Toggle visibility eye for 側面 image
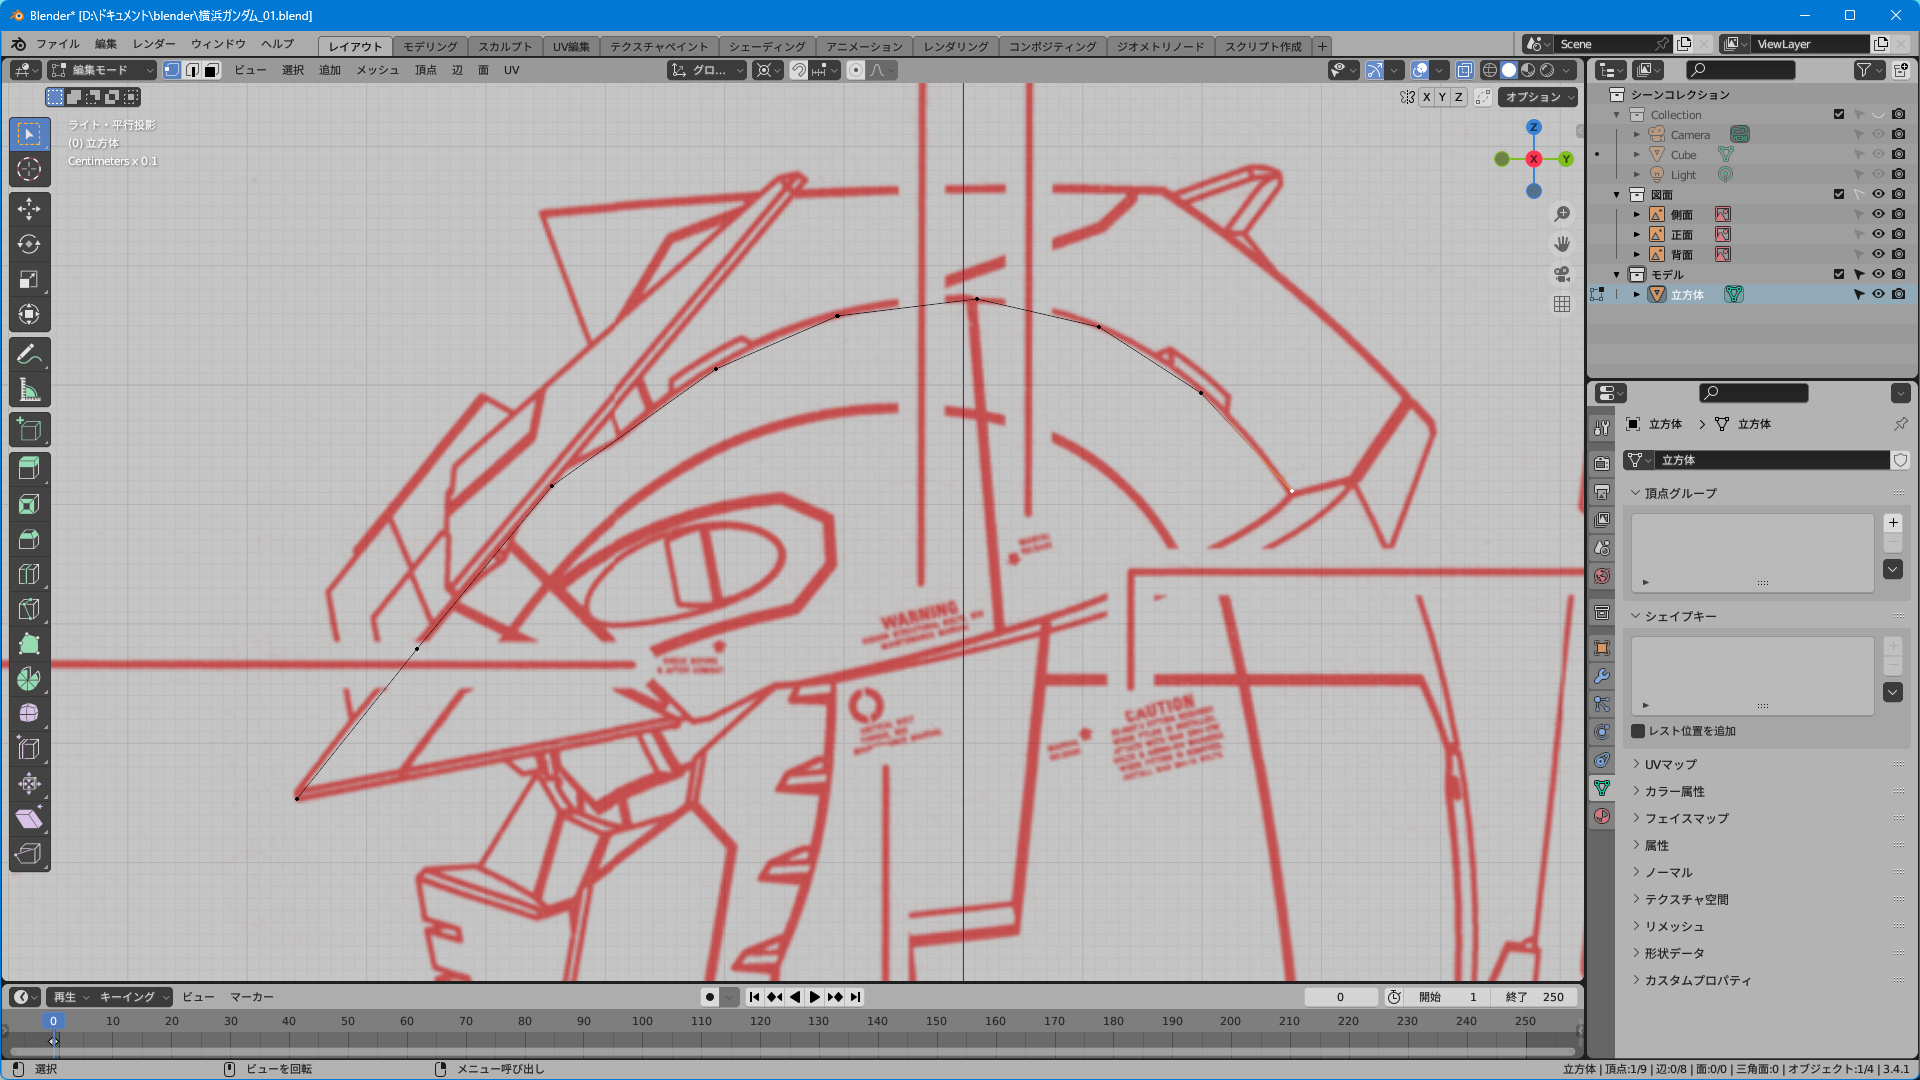This screenshot has width=1920, height=1080. 1878,214
